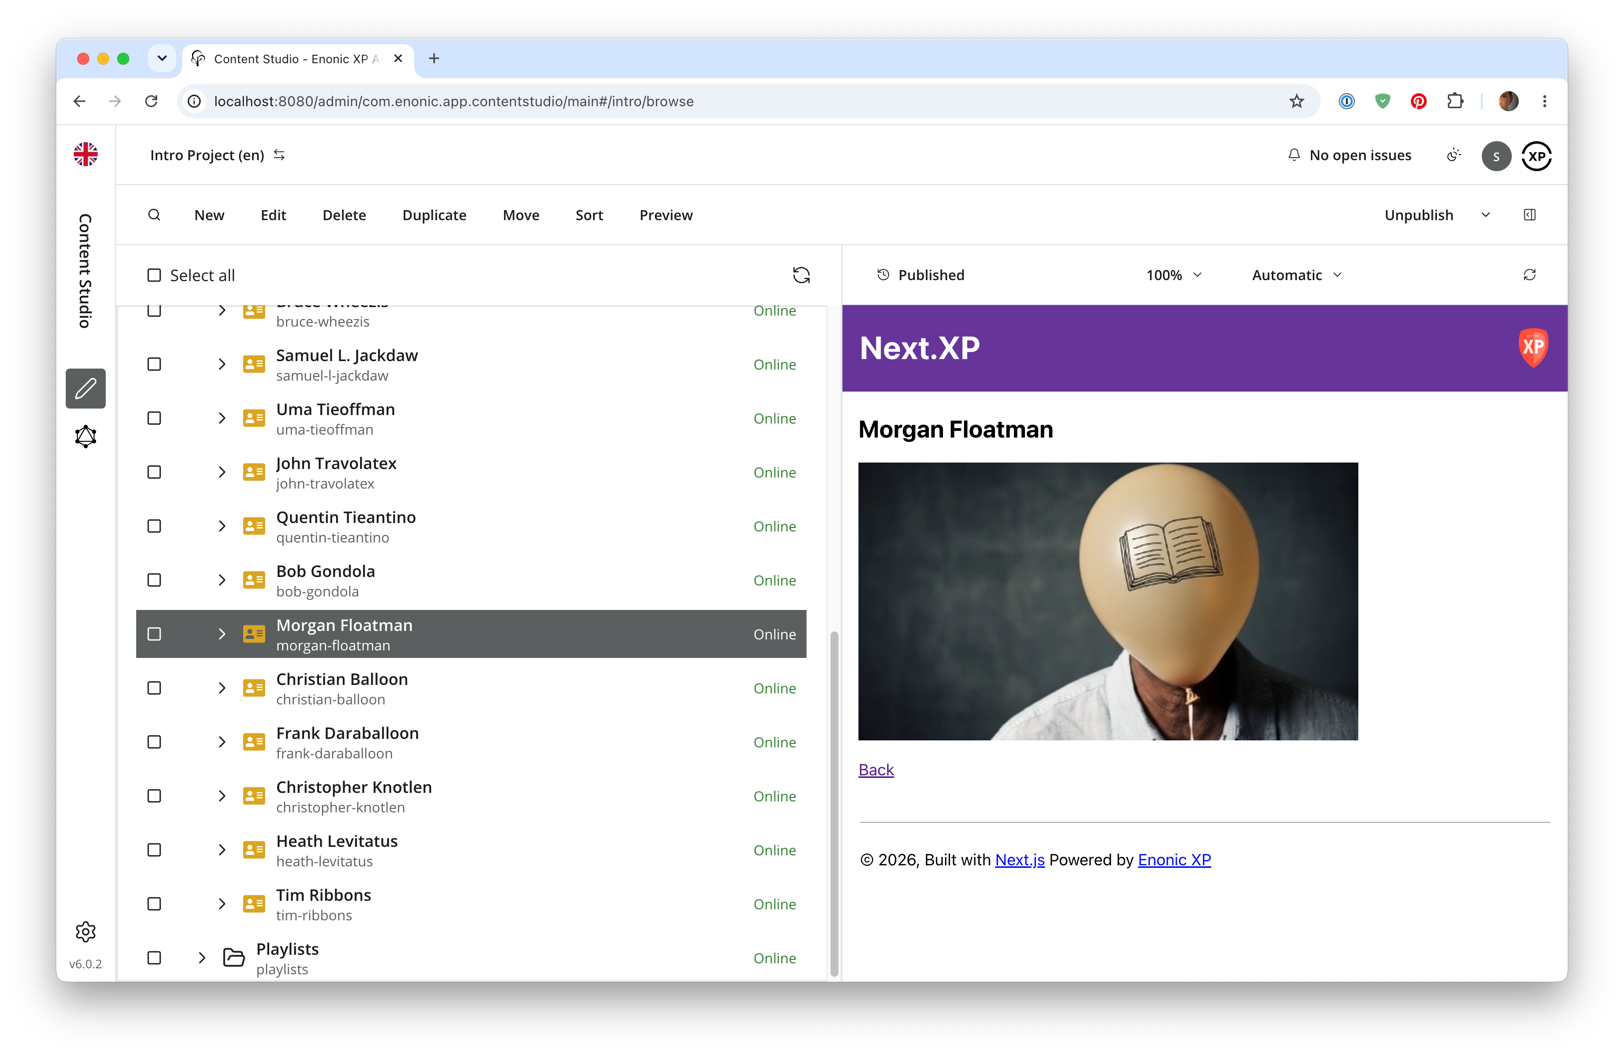Click the UK flag project icon
The width and height of the screenshot is (1624, 1056).
(86, 154)
